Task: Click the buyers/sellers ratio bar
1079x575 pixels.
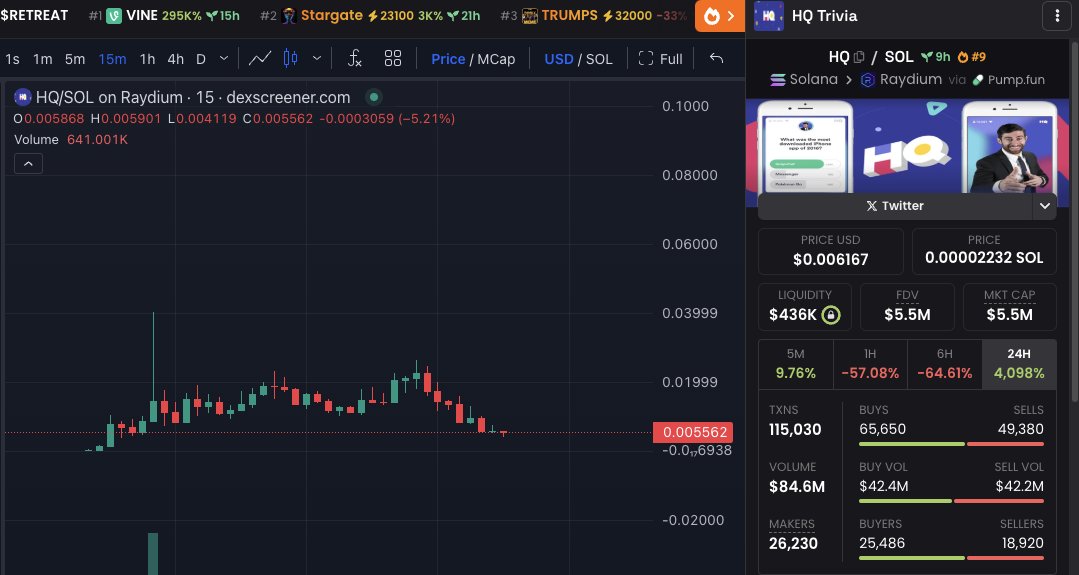Action: click(951, 558)
